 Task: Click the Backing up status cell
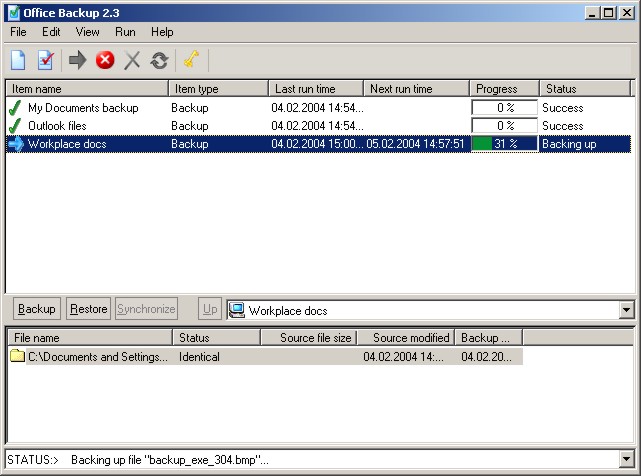pyautogui.click(x=569, y=144)
